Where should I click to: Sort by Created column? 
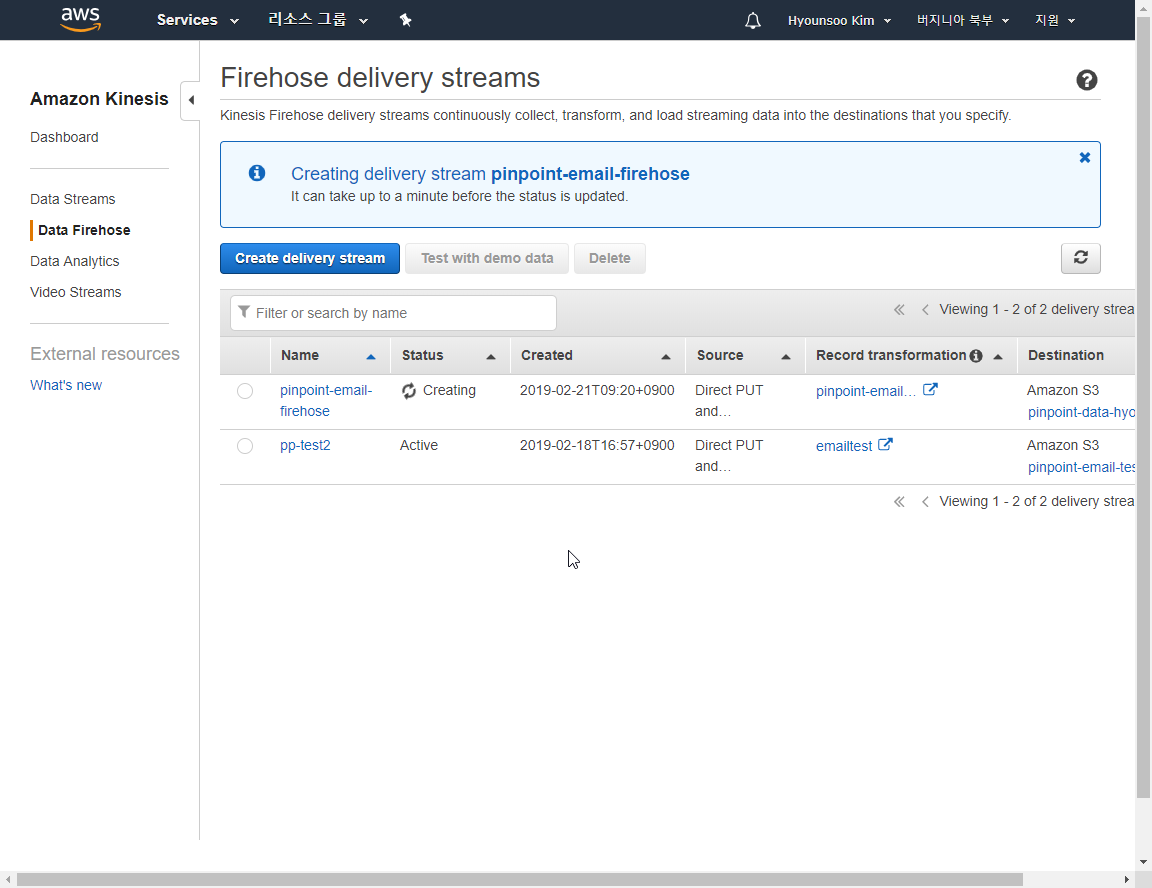click(x=597, y=355)
